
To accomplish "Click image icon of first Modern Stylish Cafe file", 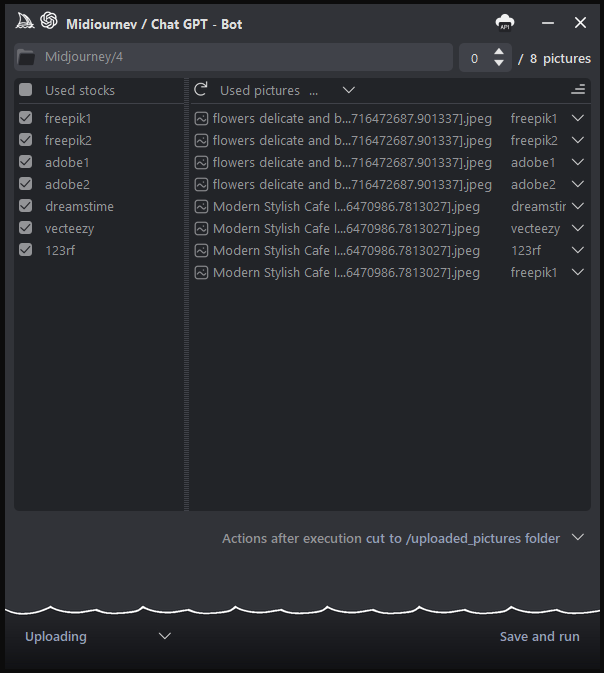I will tap(201, 207).
